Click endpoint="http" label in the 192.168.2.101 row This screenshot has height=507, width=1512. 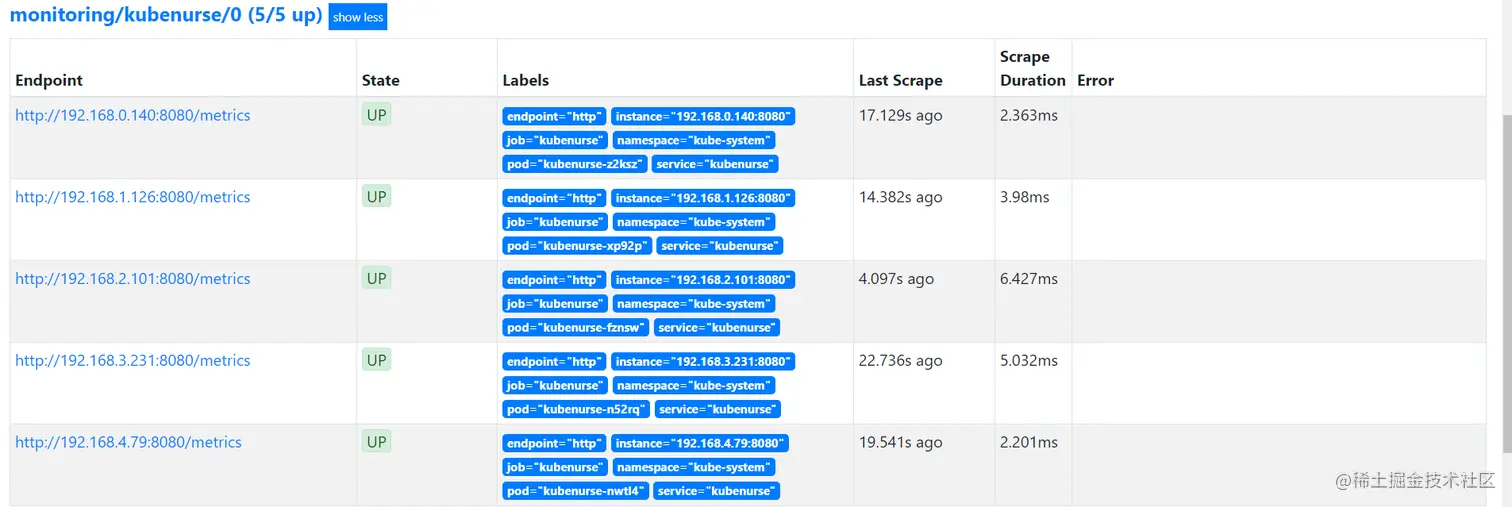click(x=554, y=280)
